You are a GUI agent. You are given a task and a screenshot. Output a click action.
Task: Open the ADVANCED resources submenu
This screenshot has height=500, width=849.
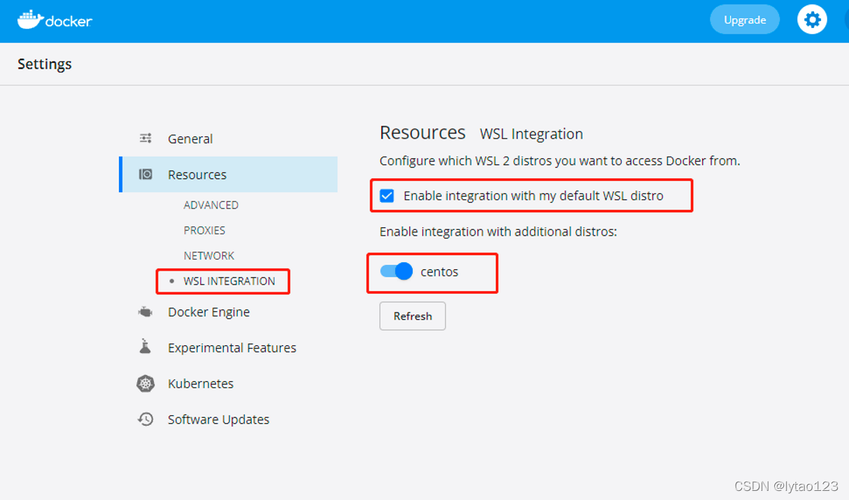coord(211,205)
